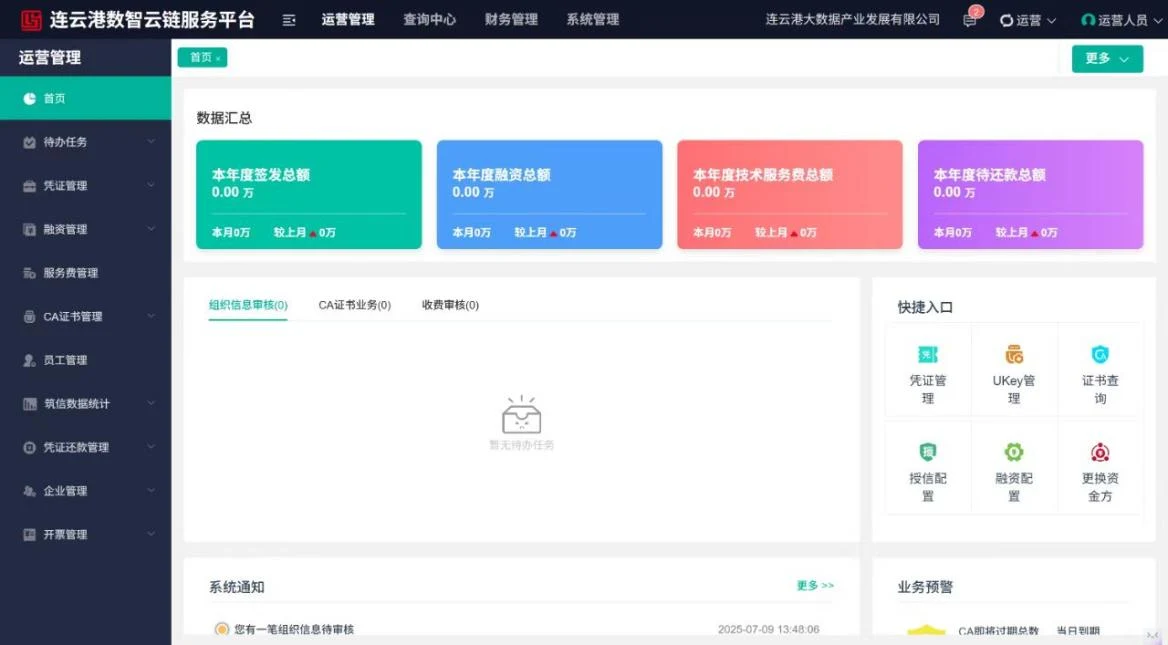Image resolution: width=1168 pixels, height=645 pixels.
Task: Click notice timestamp 2025-07-09 13:48:06
Action: (769, 629)
